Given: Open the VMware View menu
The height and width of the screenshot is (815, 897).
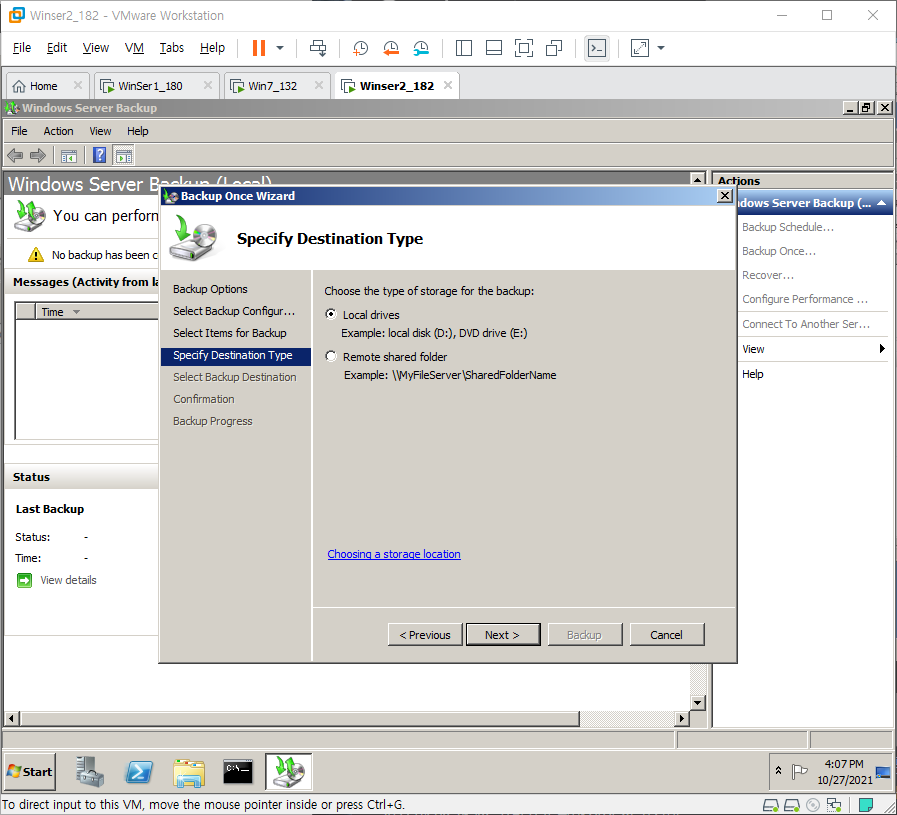Looking at the screenshot, I should click(96, 47).
